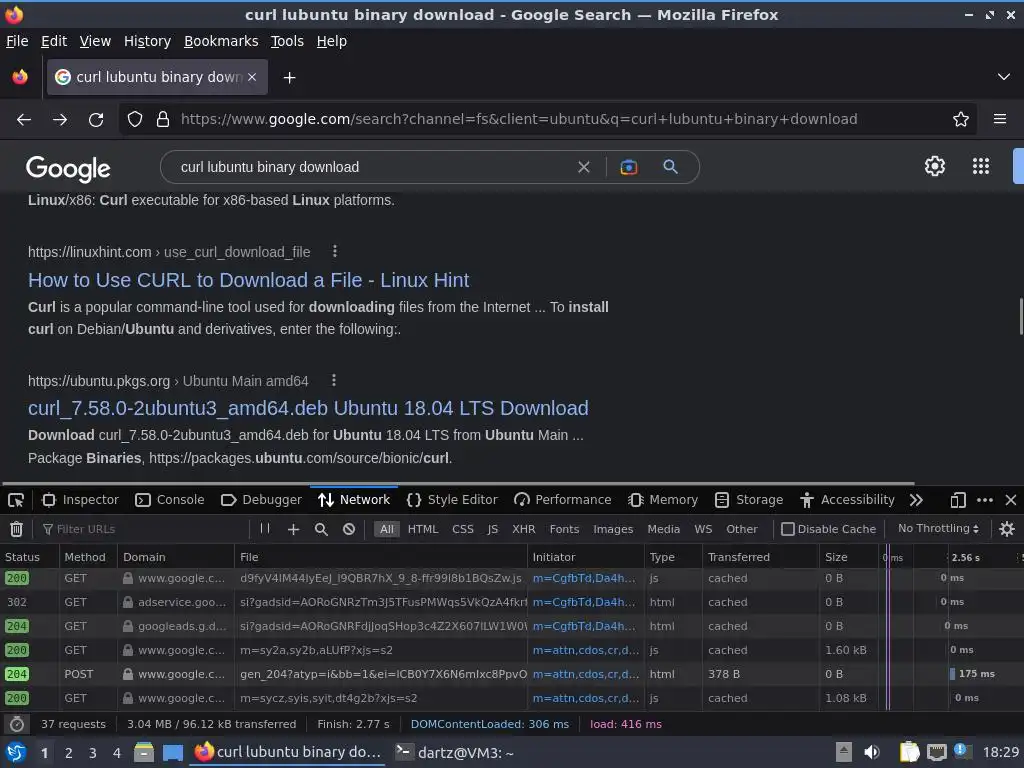Reload the current page
Viewport: 1024px width, 768px height.
coord(96,120)
